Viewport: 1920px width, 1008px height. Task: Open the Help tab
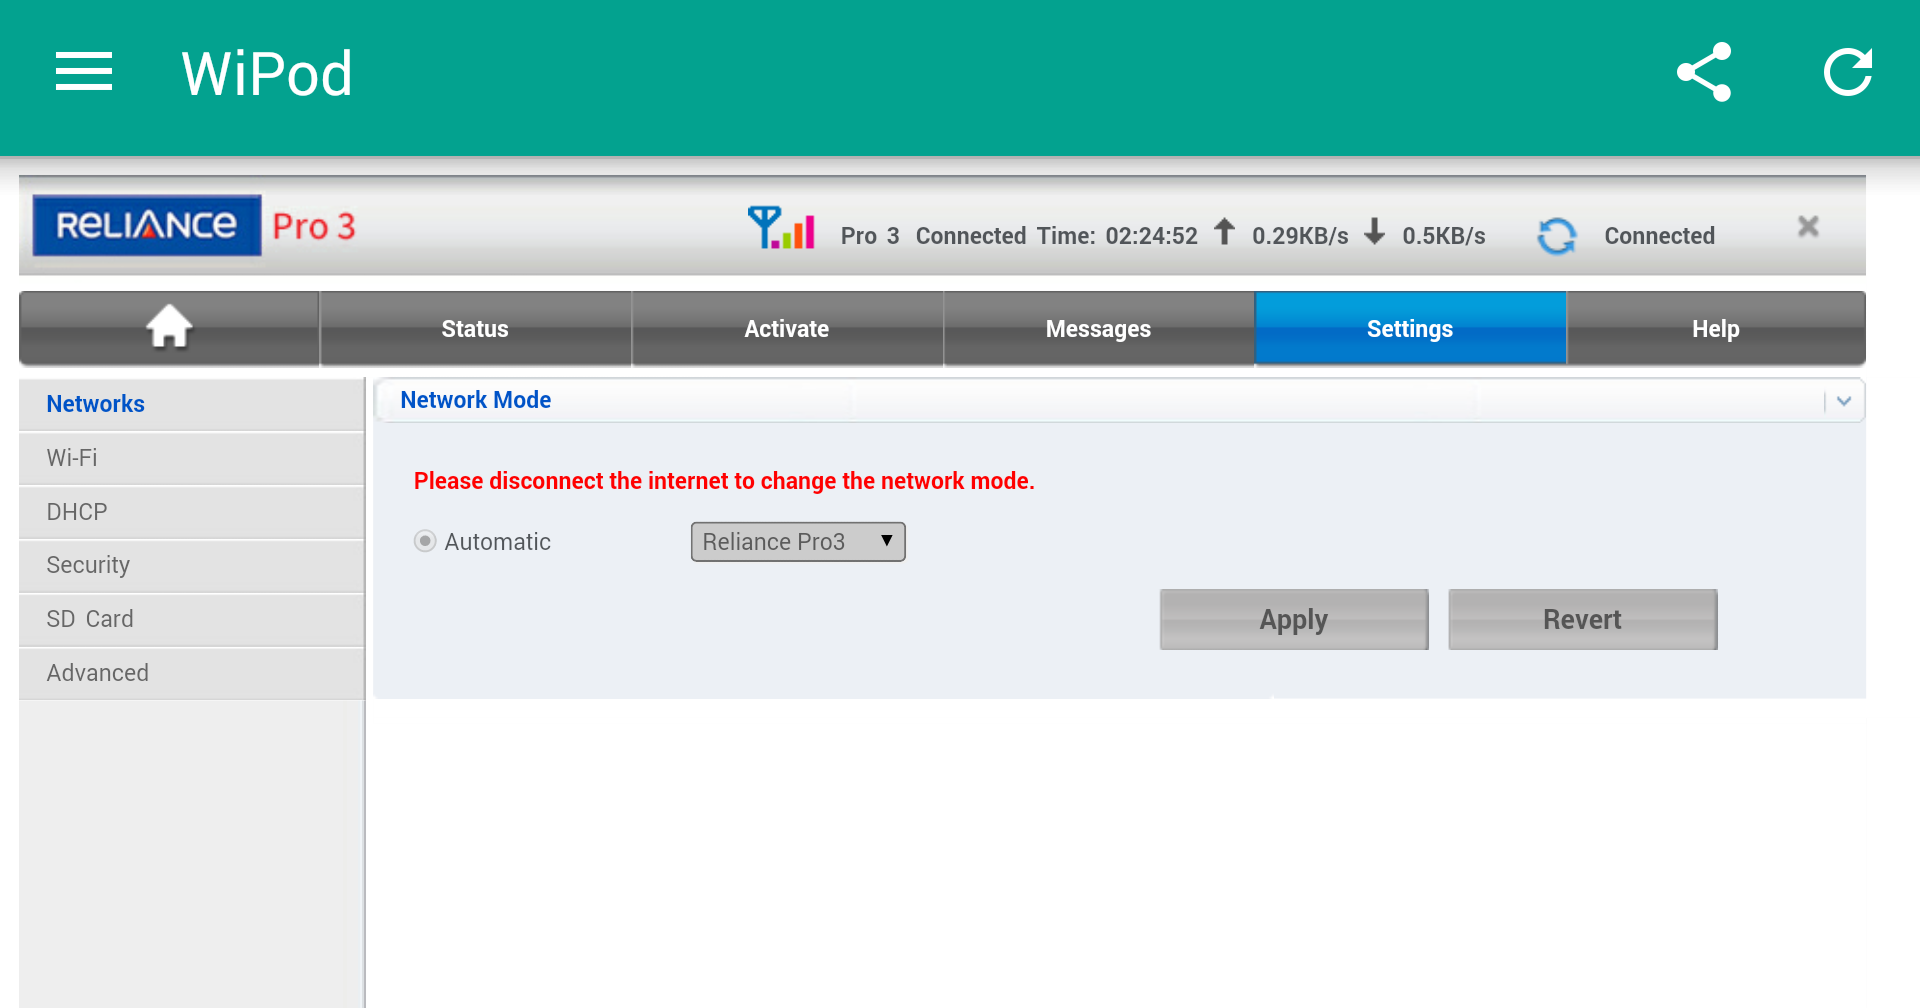1716,328
